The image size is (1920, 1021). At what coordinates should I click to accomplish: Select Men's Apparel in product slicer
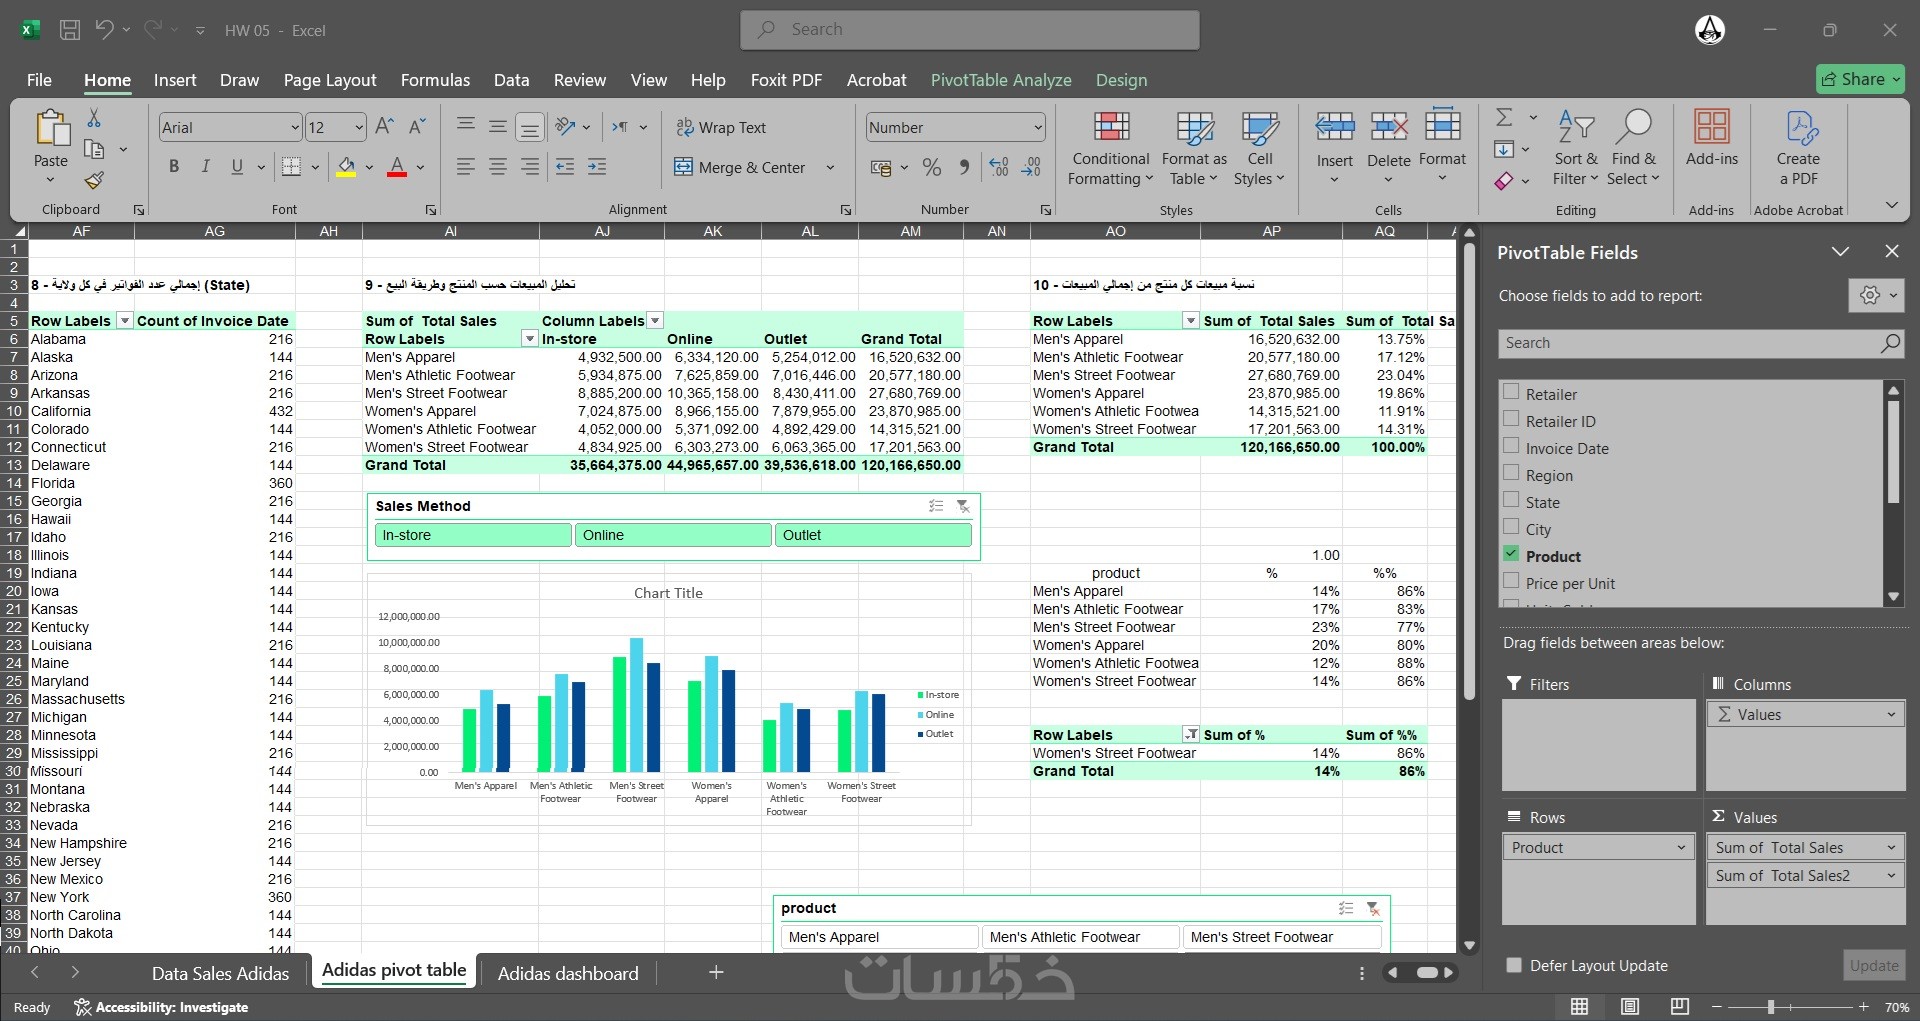pos(879,937)
